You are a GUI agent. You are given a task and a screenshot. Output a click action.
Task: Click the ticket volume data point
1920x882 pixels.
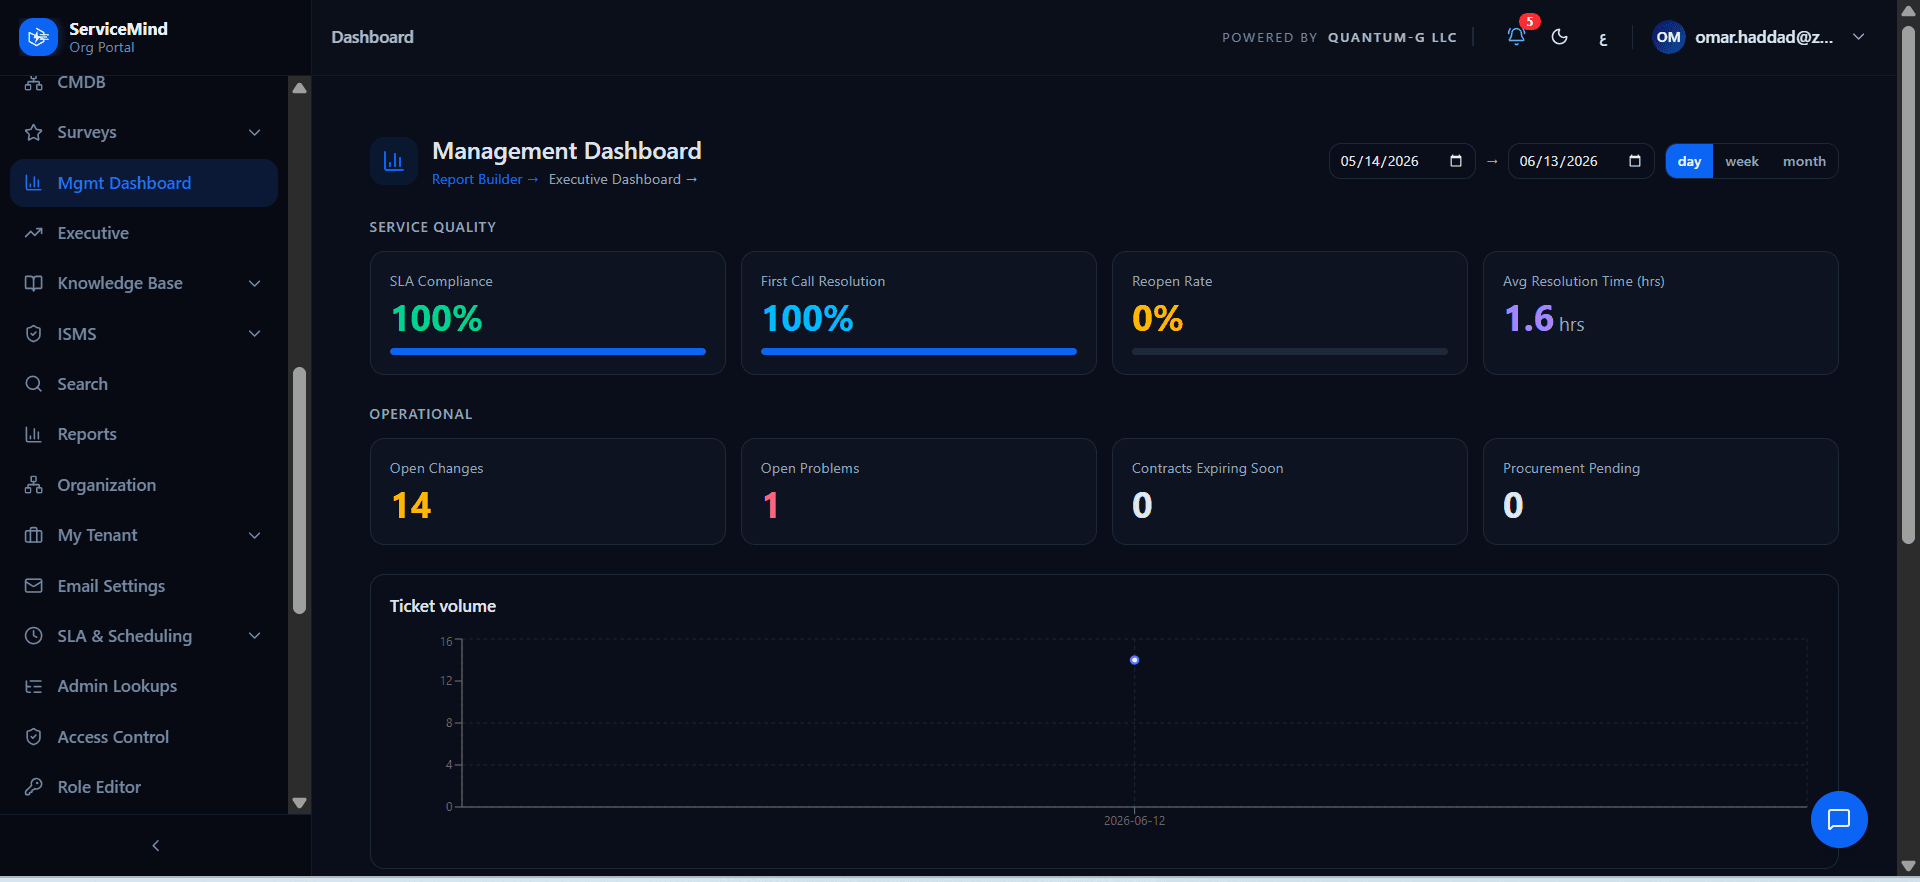pyautogui.click(x=1134, y=660)
